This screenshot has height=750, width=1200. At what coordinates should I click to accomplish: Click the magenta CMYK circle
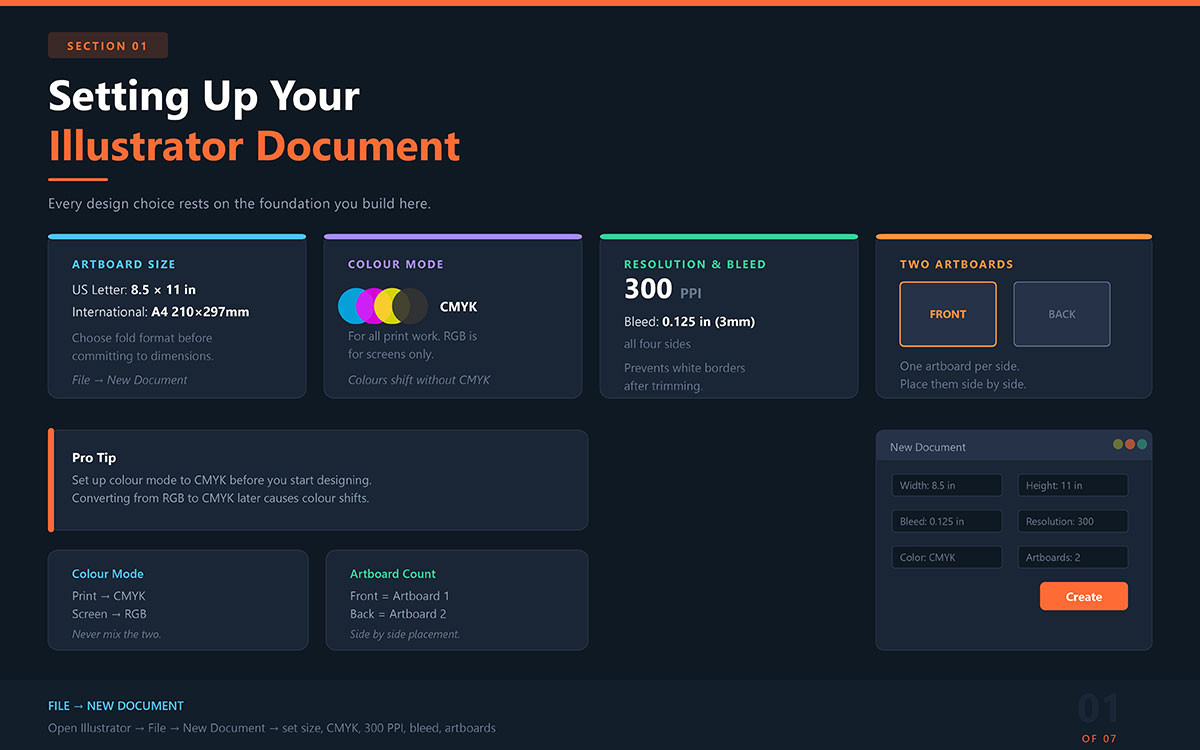click(x=374, y=306)
